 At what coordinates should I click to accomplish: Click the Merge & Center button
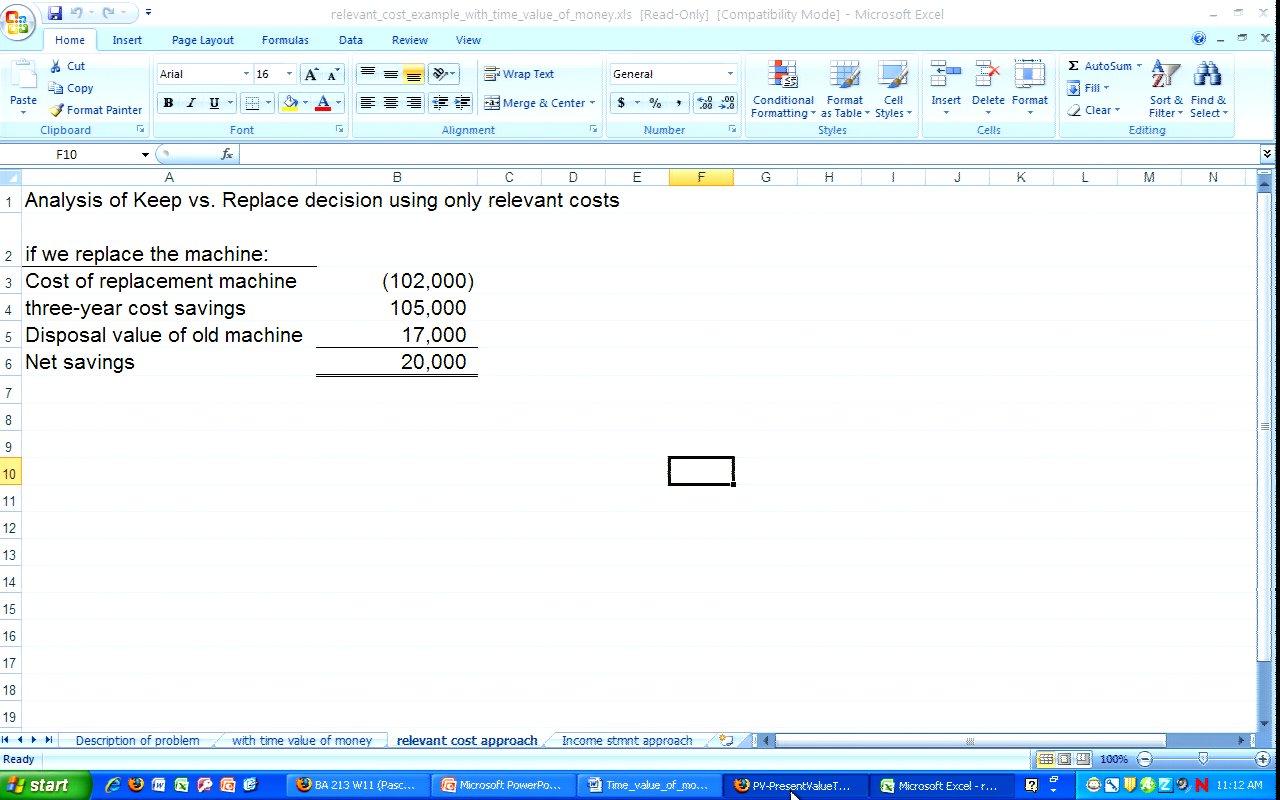click(539, 103)
